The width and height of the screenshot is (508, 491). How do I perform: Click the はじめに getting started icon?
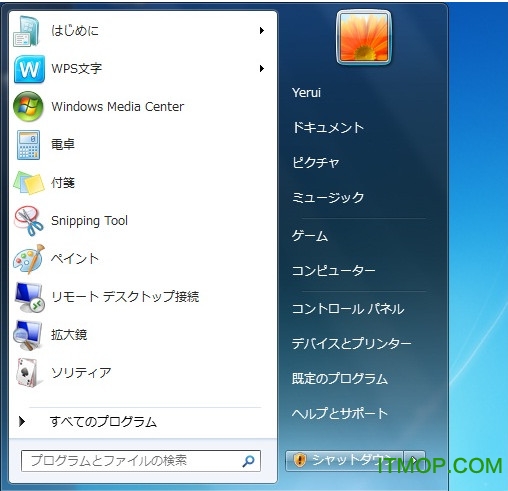point(26,31)
